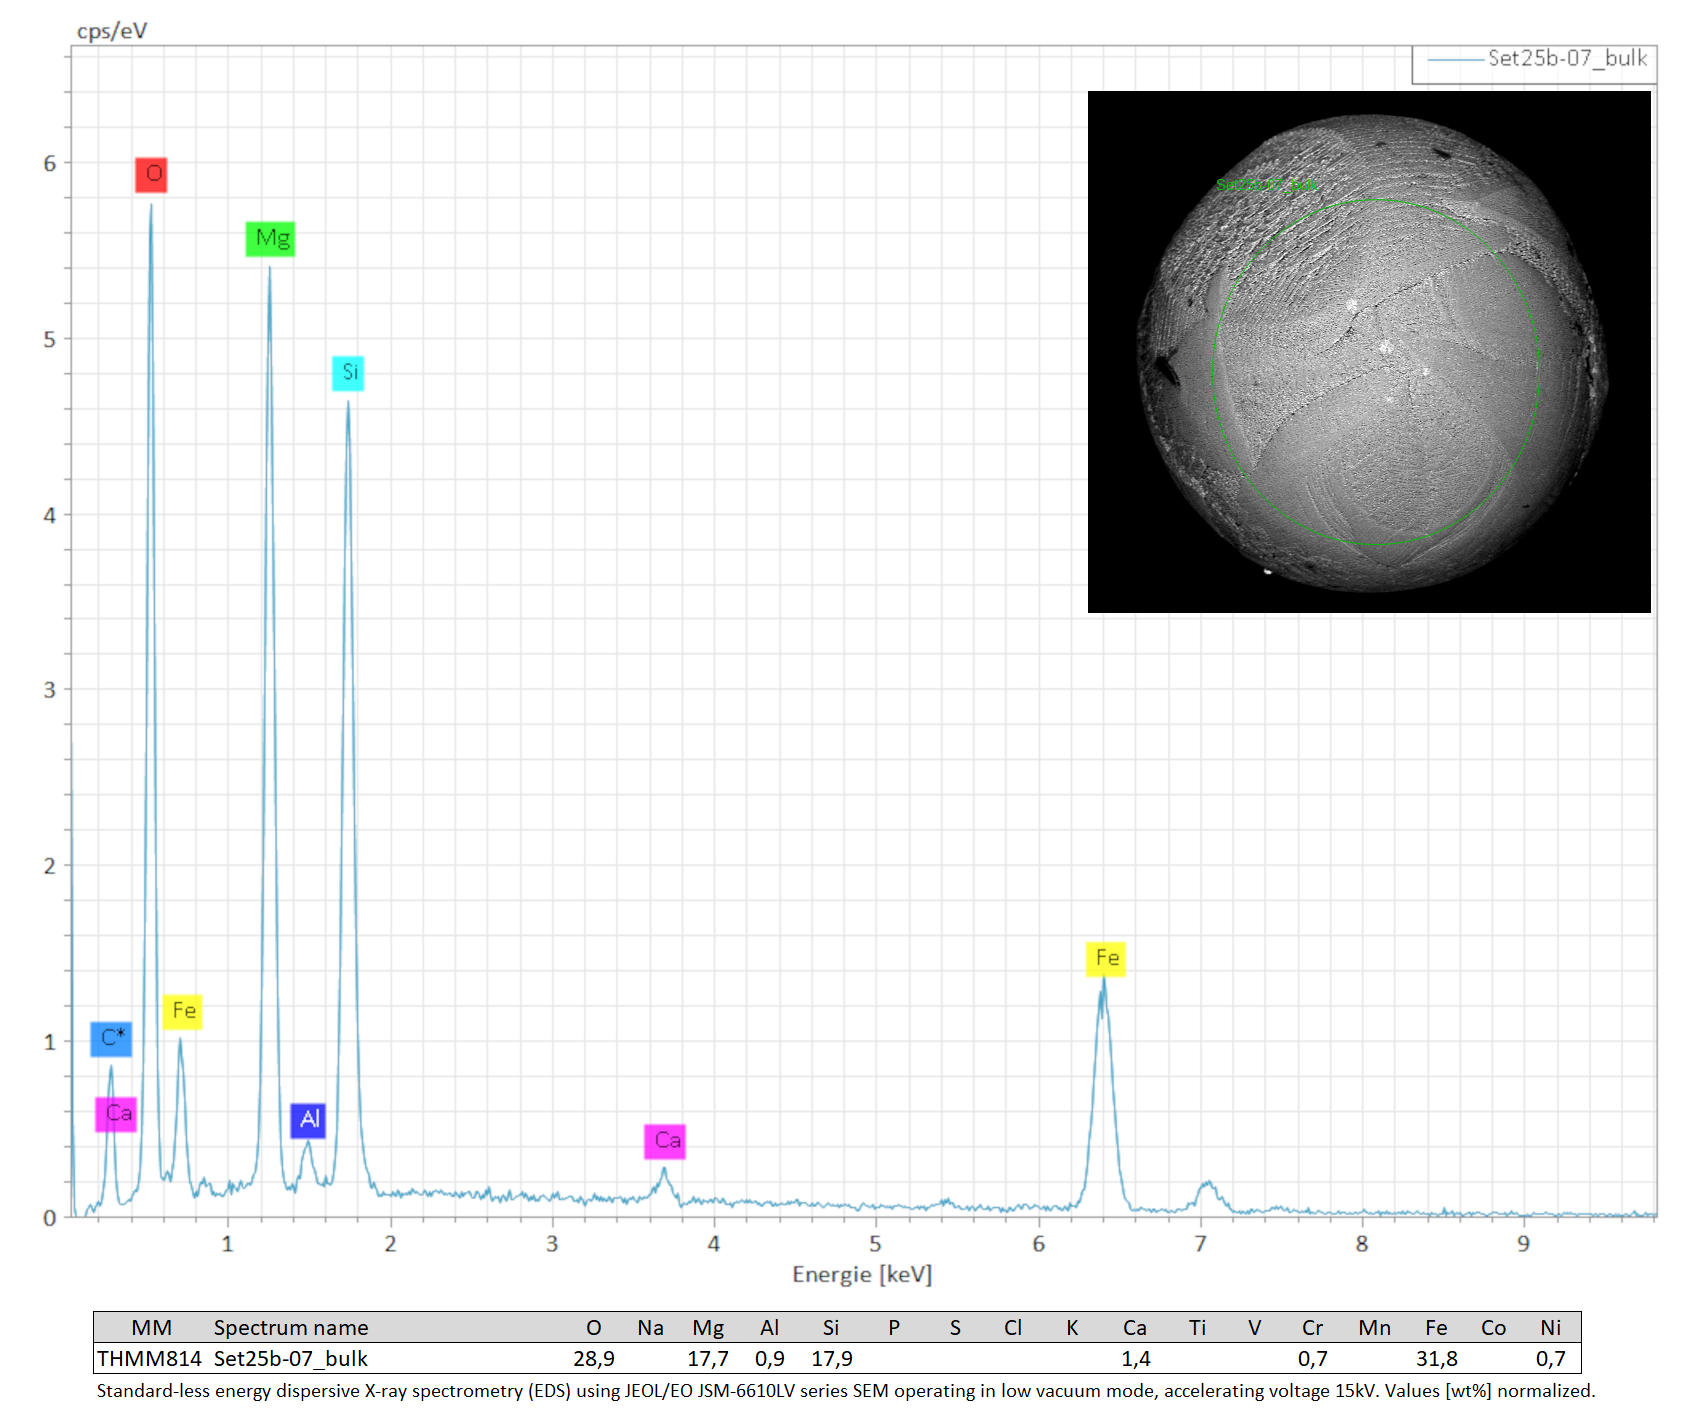Select the green Mg peak label

(270, 238)
